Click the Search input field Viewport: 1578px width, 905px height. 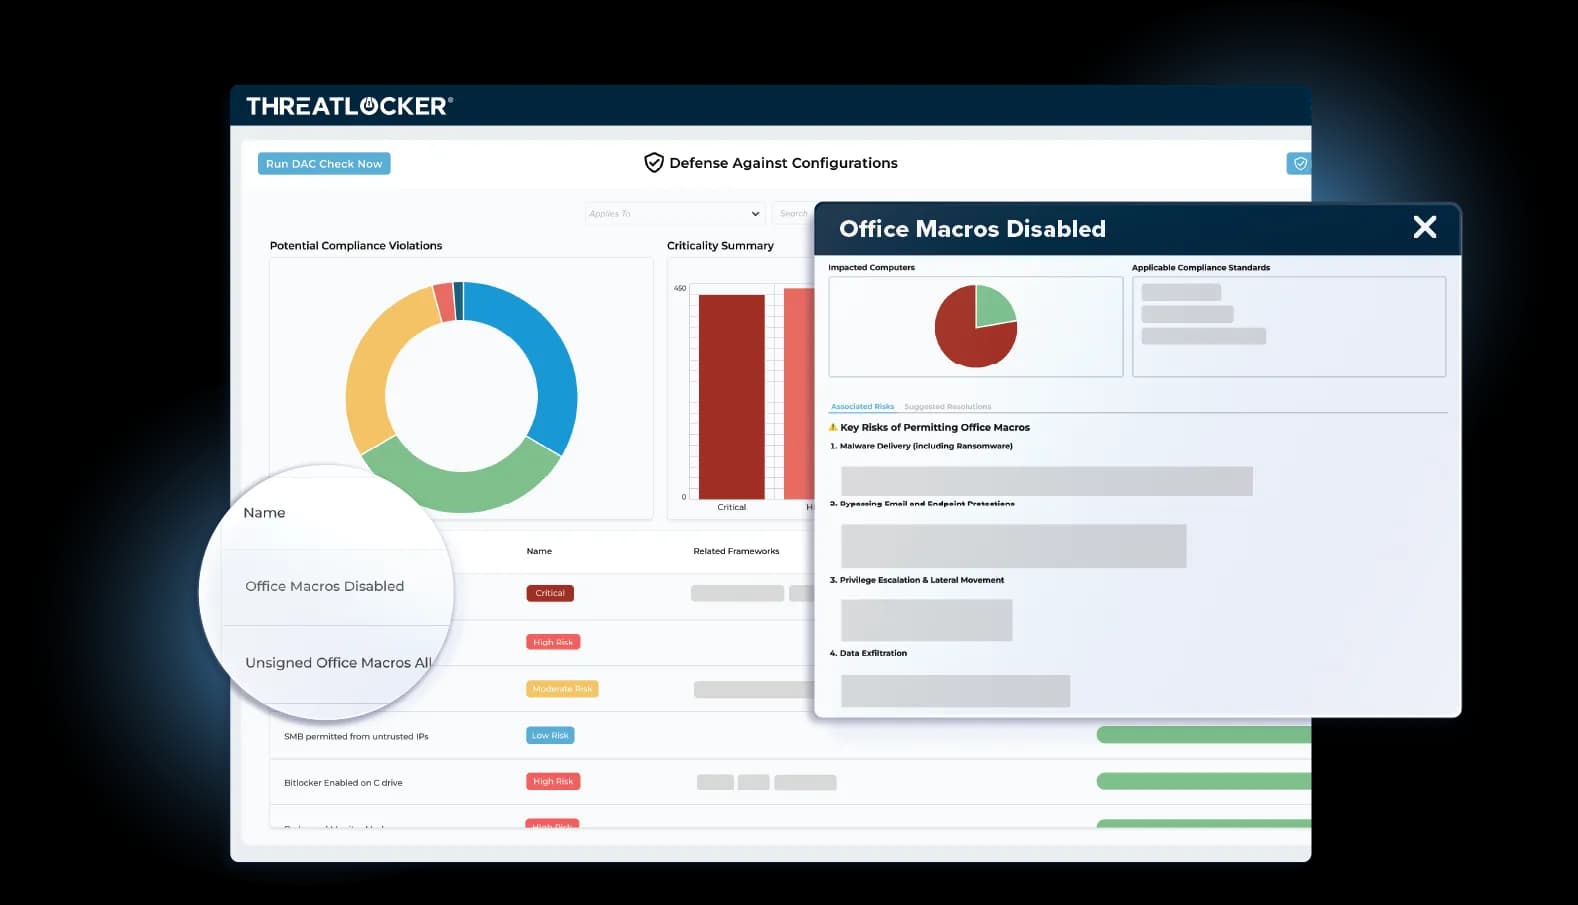pyautogui.click(x=794, y=213)
